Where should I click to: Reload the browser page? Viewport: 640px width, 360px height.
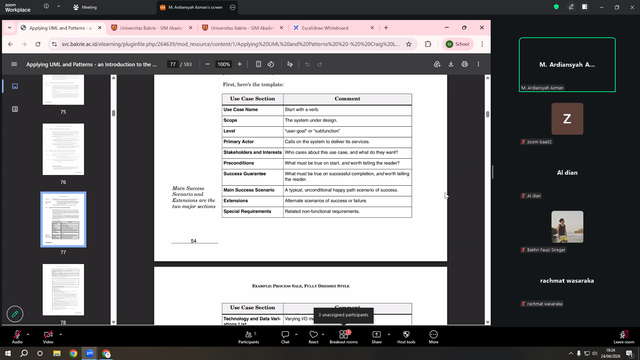[x=38, y=44]
